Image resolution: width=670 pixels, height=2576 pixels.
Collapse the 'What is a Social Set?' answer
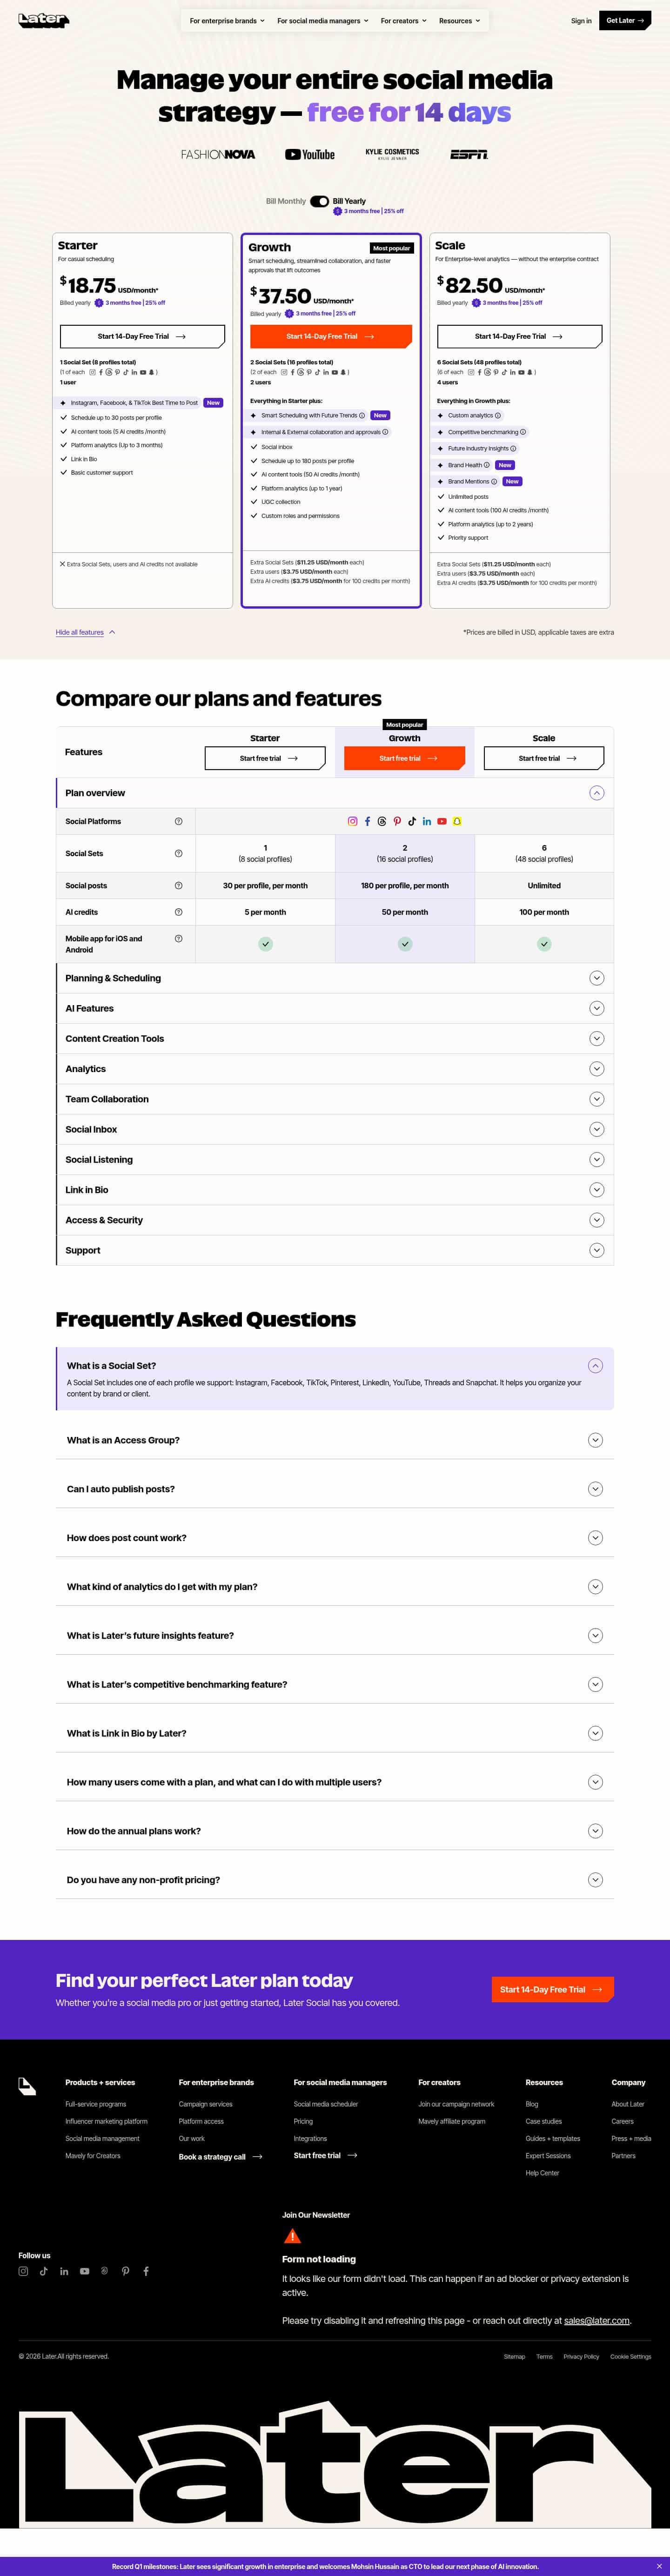pos(595,1365)
